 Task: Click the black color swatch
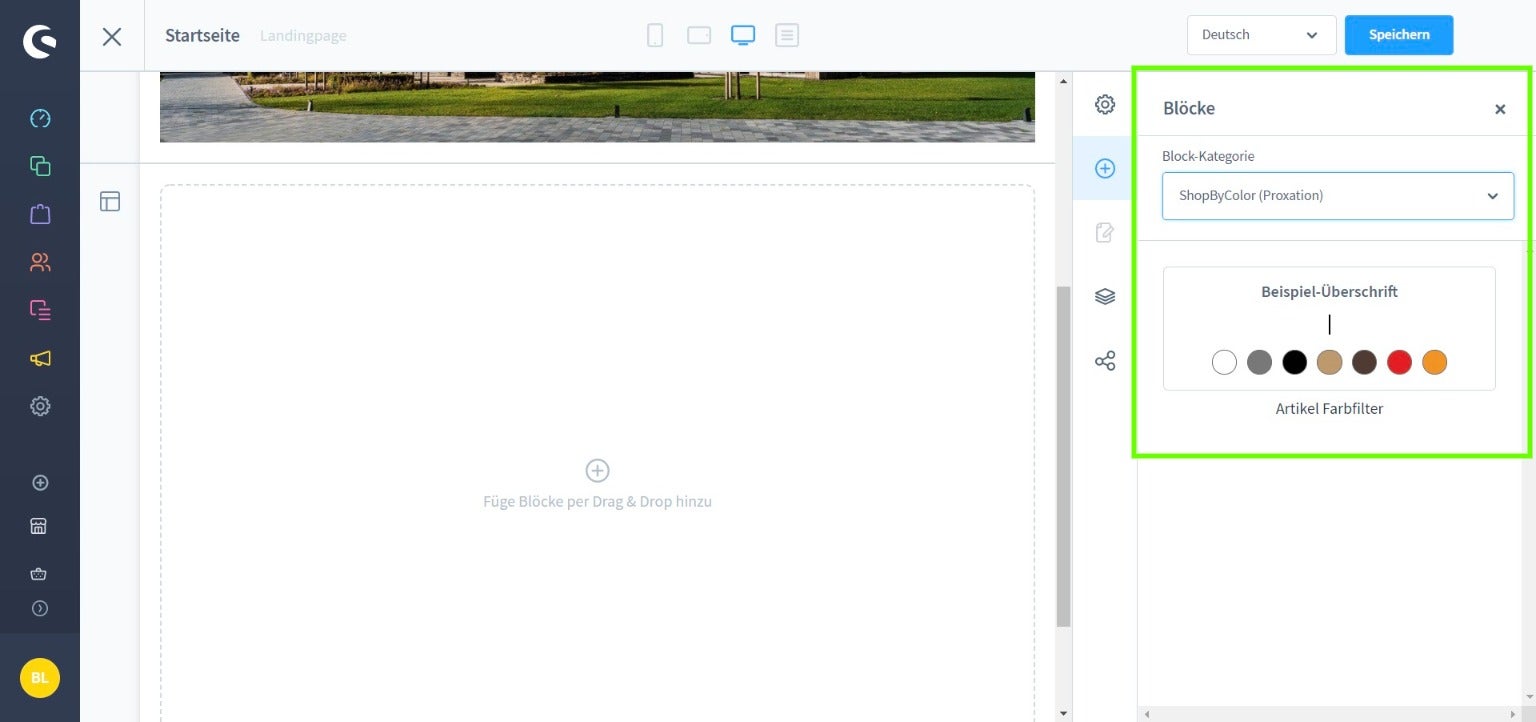(x=1294, y=362)
